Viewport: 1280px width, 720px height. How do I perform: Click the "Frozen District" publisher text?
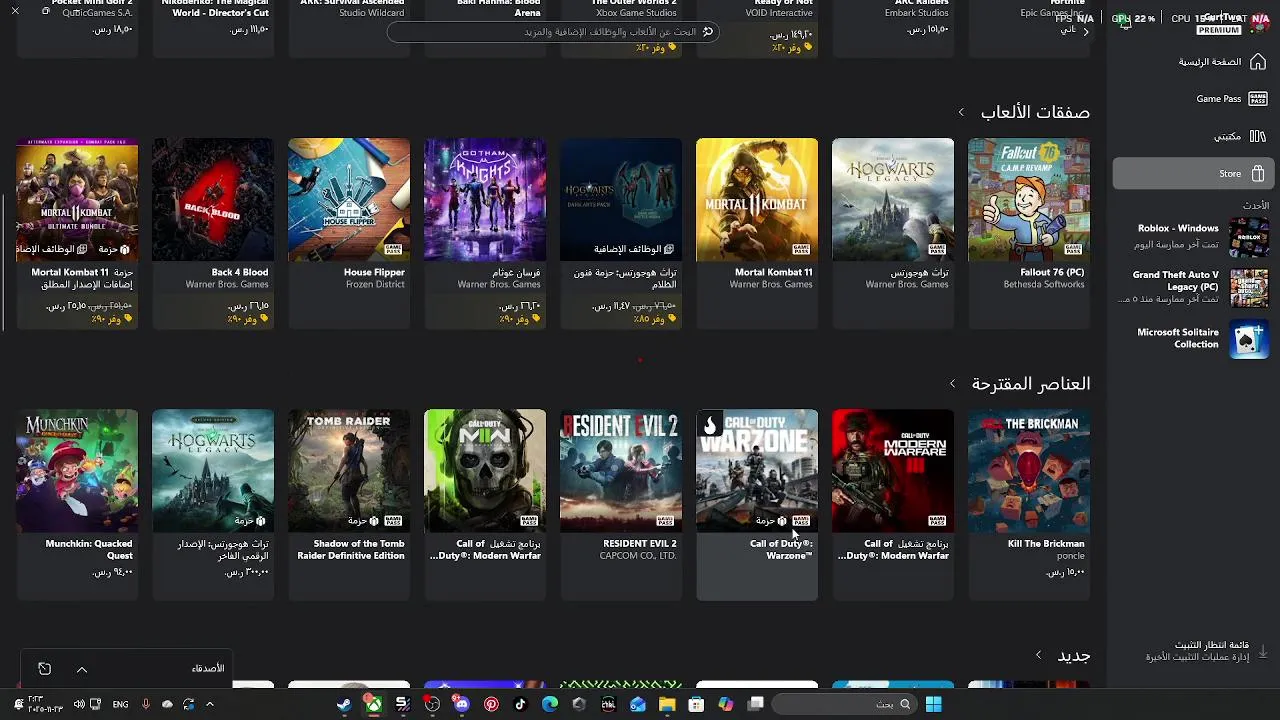(x=375, y=285)
